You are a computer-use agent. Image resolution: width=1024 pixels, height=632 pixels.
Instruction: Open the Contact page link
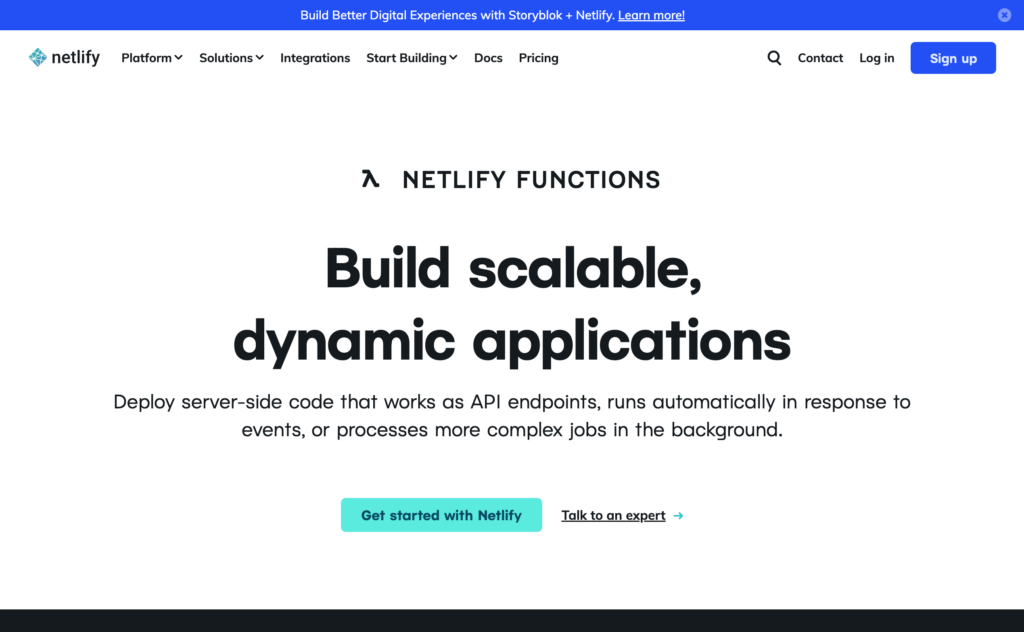point(820,58)
